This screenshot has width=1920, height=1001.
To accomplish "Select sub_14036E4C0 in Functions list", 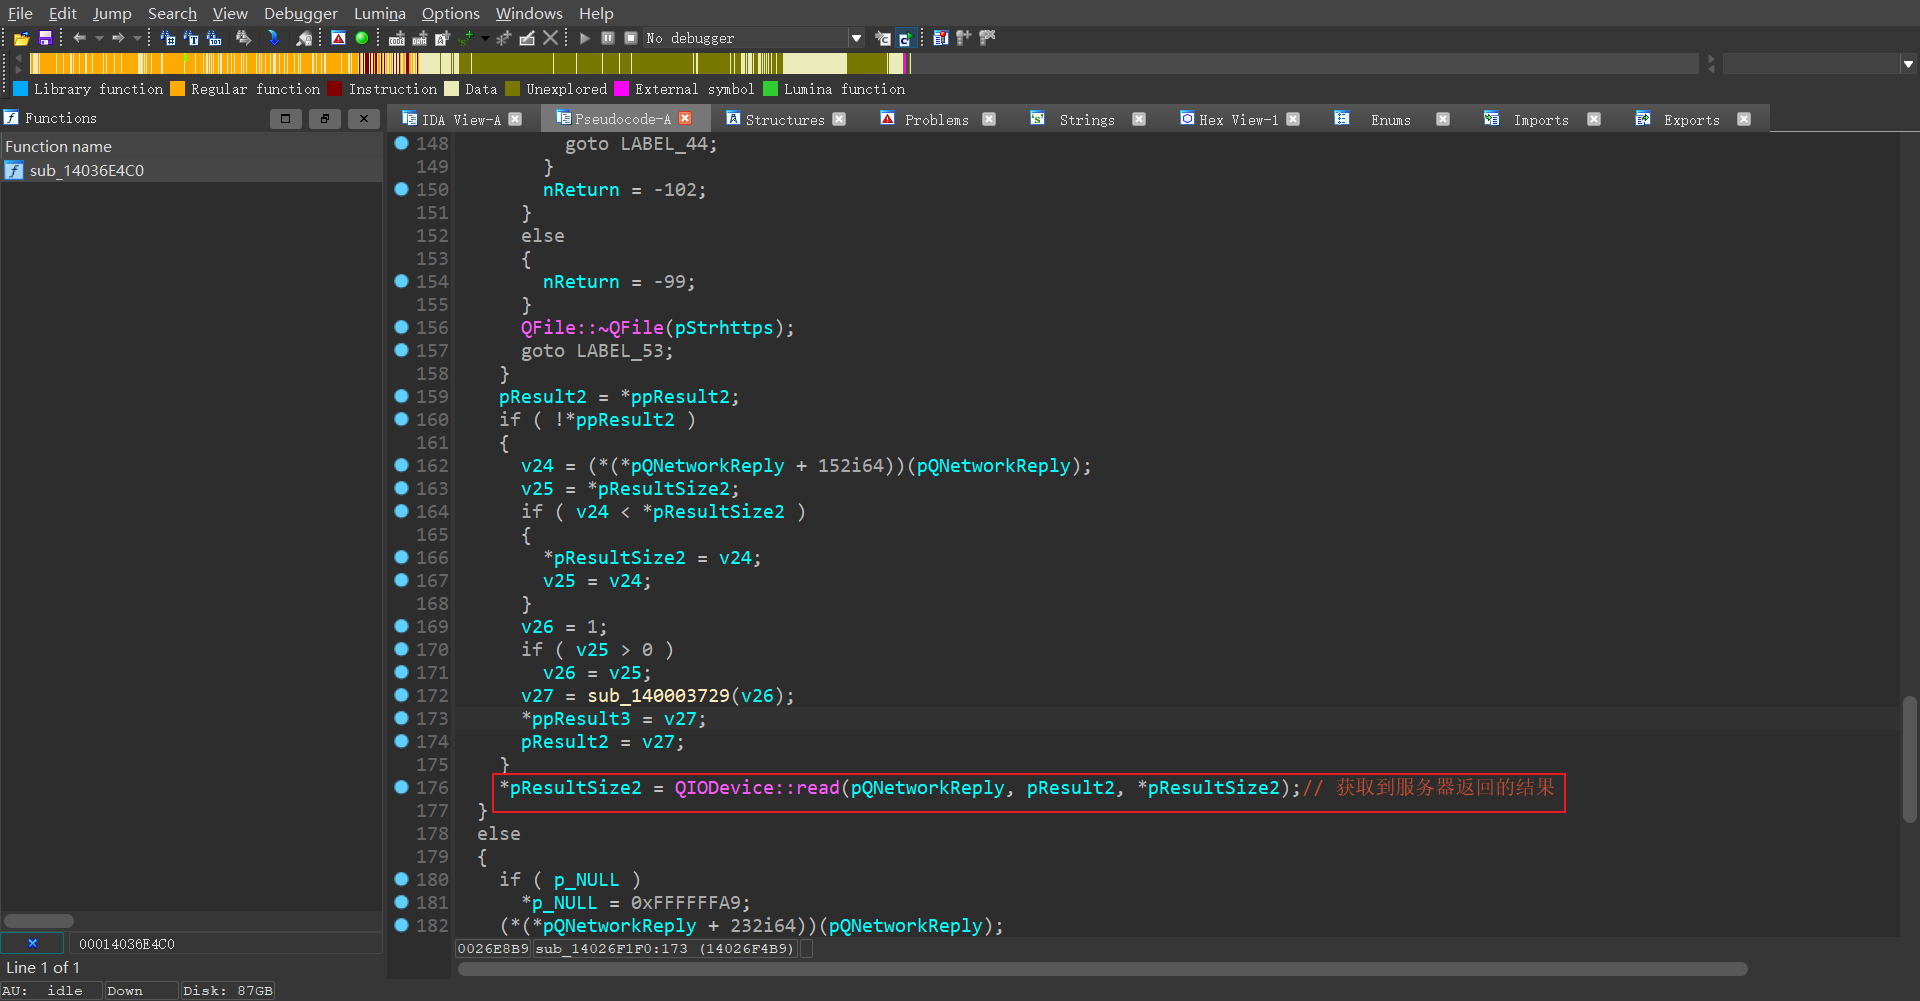I will 87,170.
